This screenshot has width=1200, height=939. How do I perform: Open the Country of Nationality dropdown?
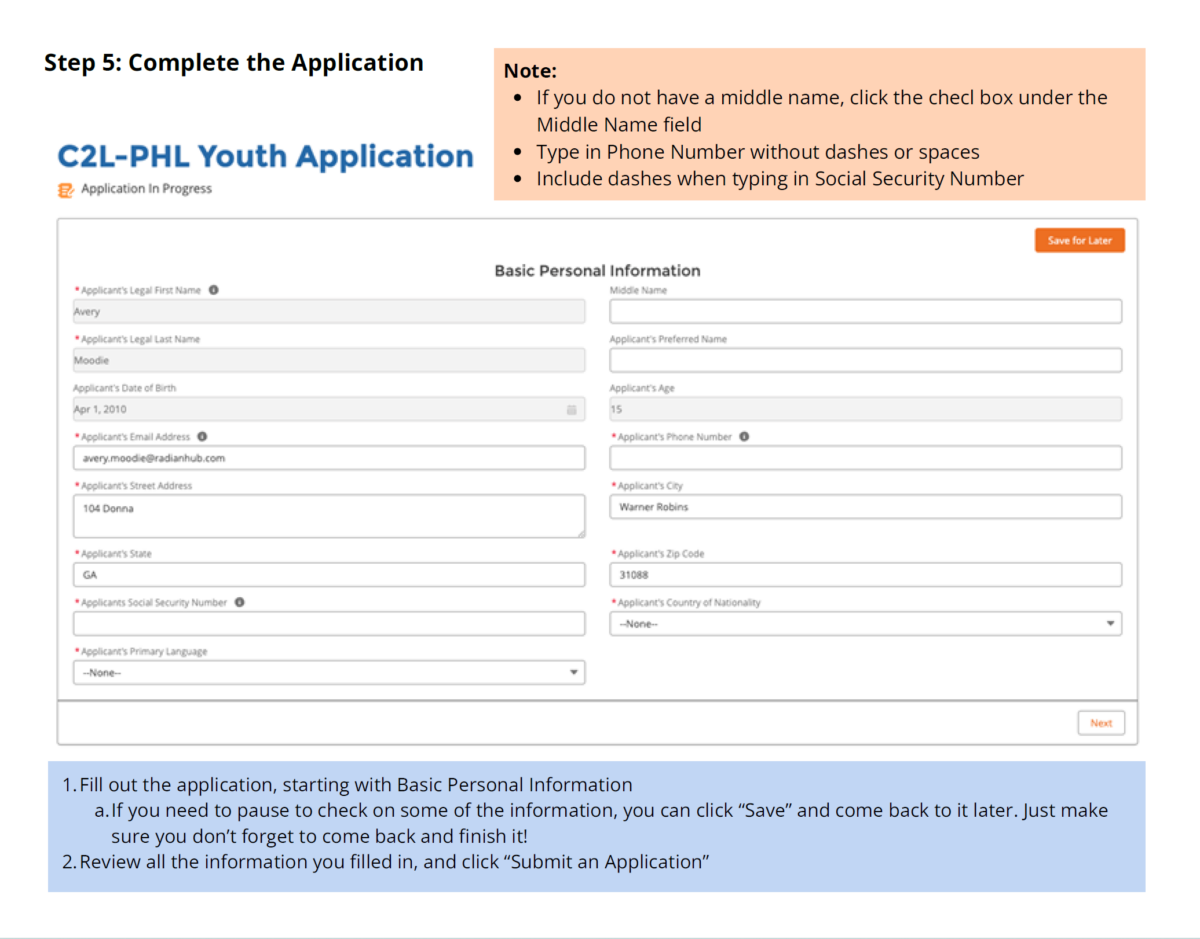tap(865, 624)
